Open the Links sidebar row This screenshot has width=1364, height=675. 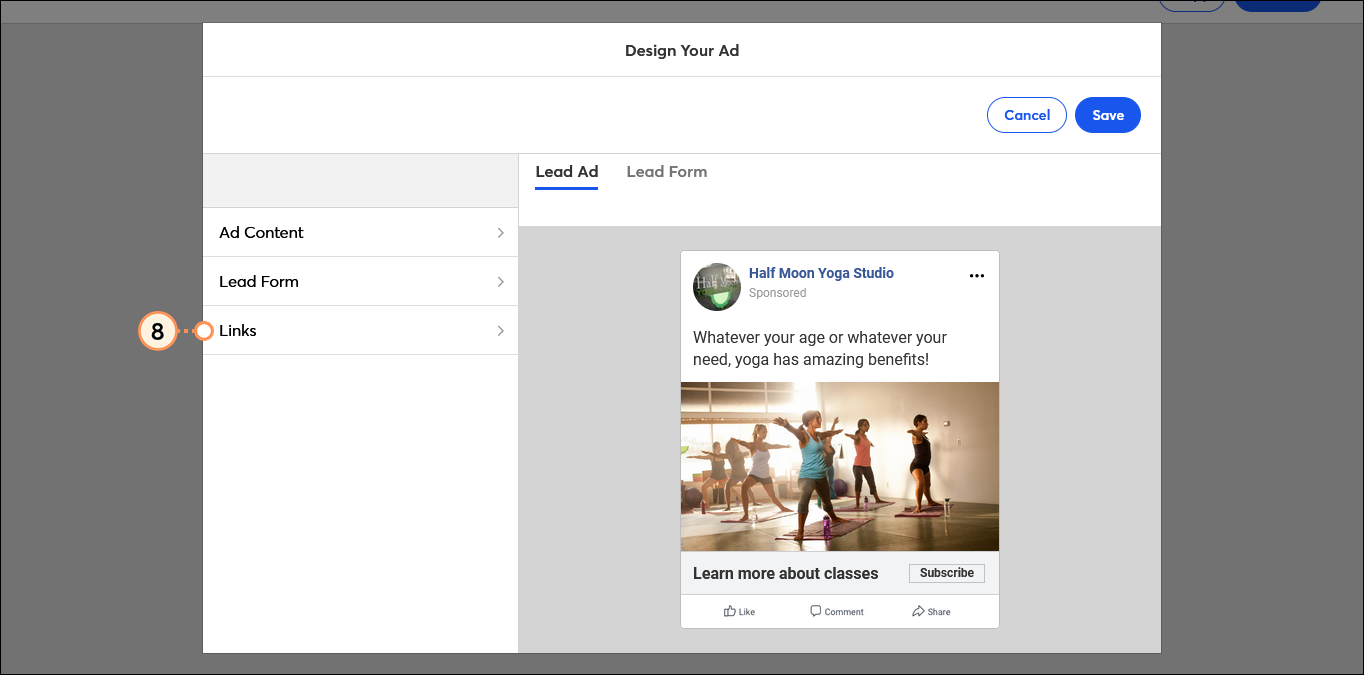point(360,330)
